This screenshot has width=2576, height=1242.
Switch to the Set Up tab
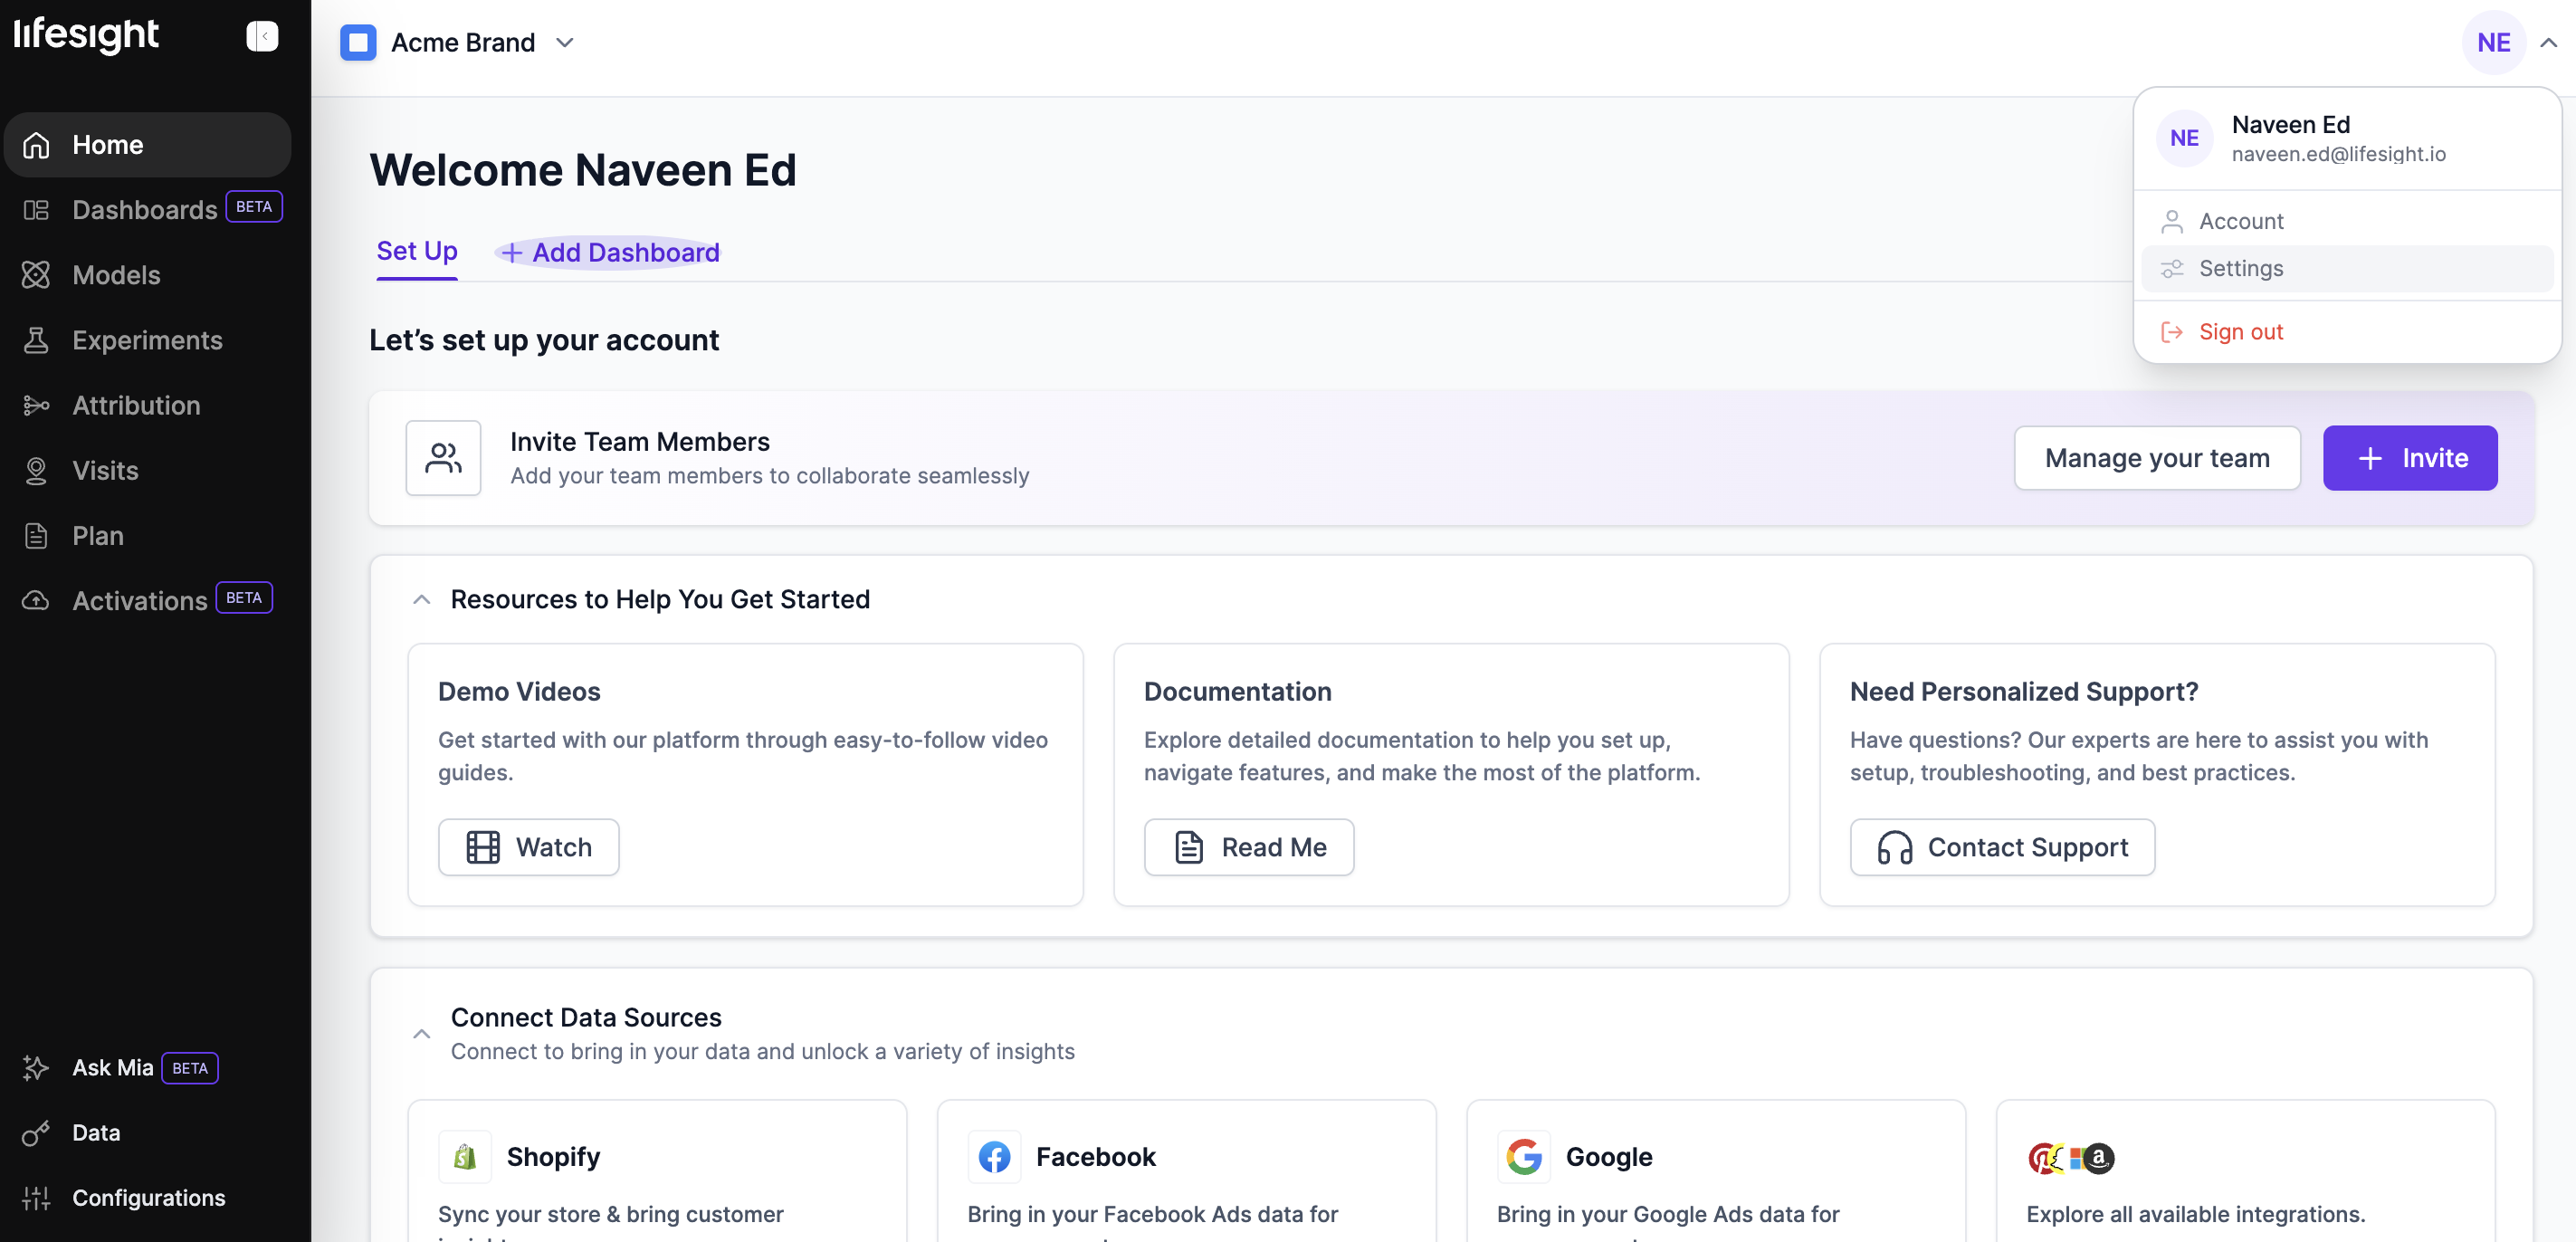[416, 251]
